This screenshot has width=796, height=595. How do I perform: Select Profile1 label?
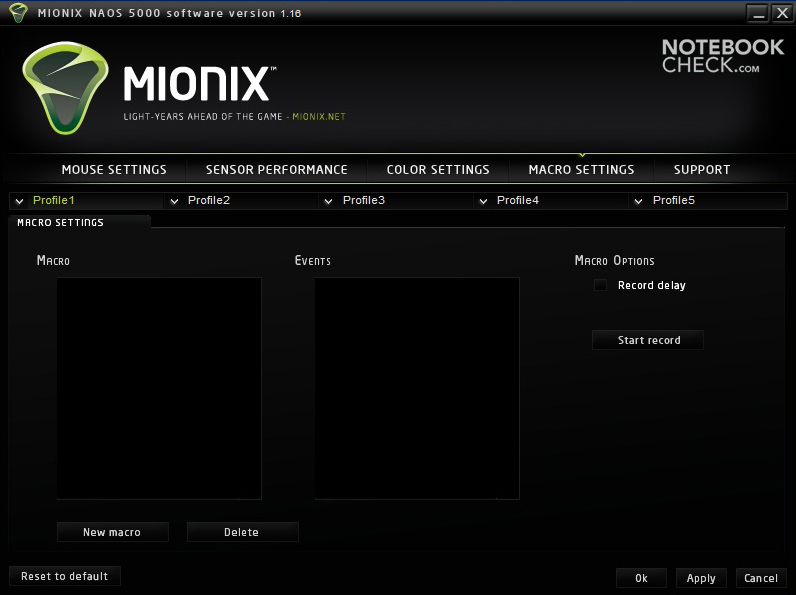[x=54, y=201]
